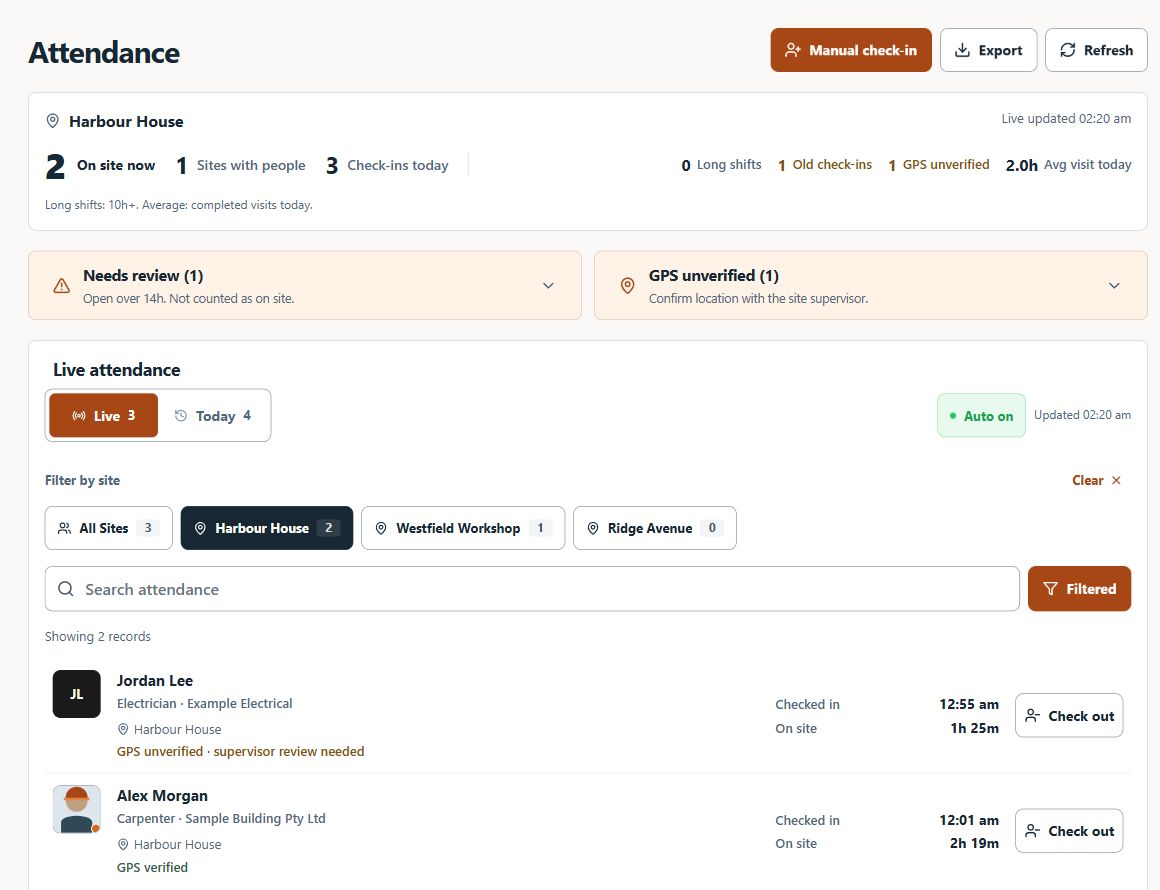Click the GPS unverified pin icon in banner

coord(627,286)
